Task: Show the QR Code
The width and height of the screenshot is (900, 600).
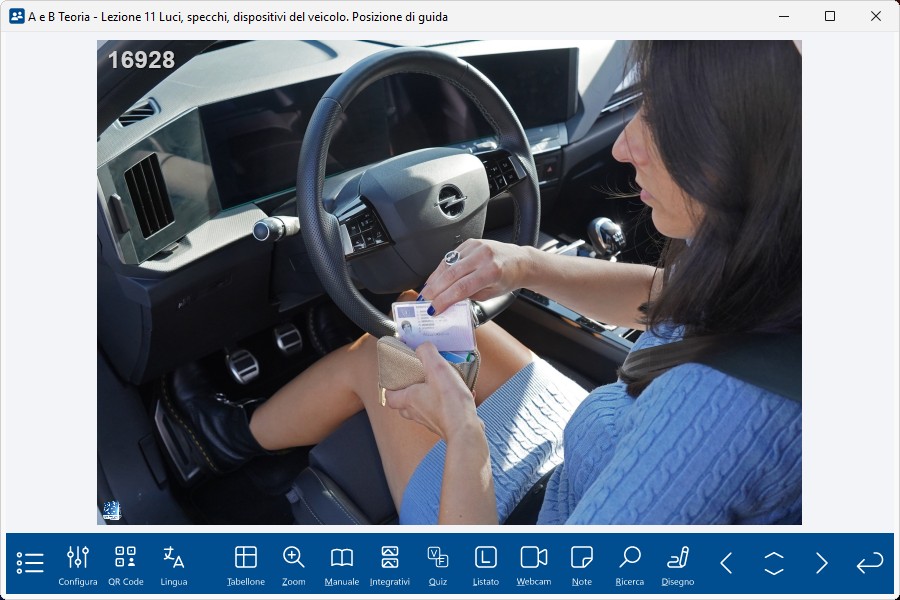Action: click(x=126, y=565)
